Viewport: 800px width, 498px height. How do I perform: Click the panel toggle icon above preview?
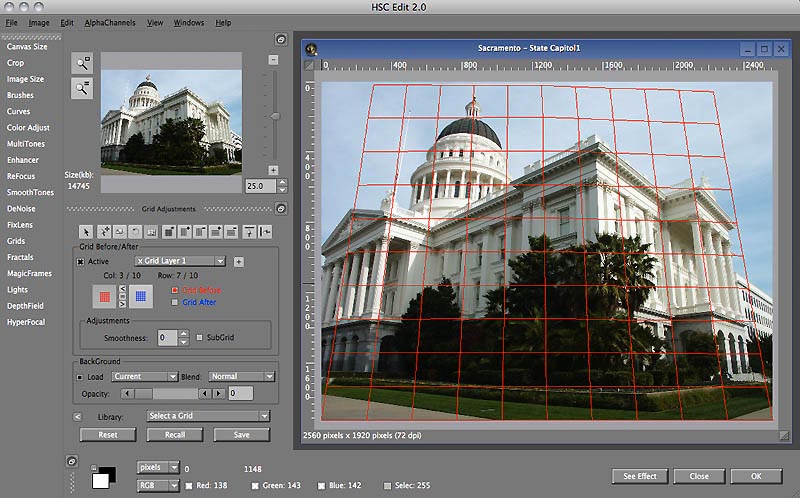point(281,39)
